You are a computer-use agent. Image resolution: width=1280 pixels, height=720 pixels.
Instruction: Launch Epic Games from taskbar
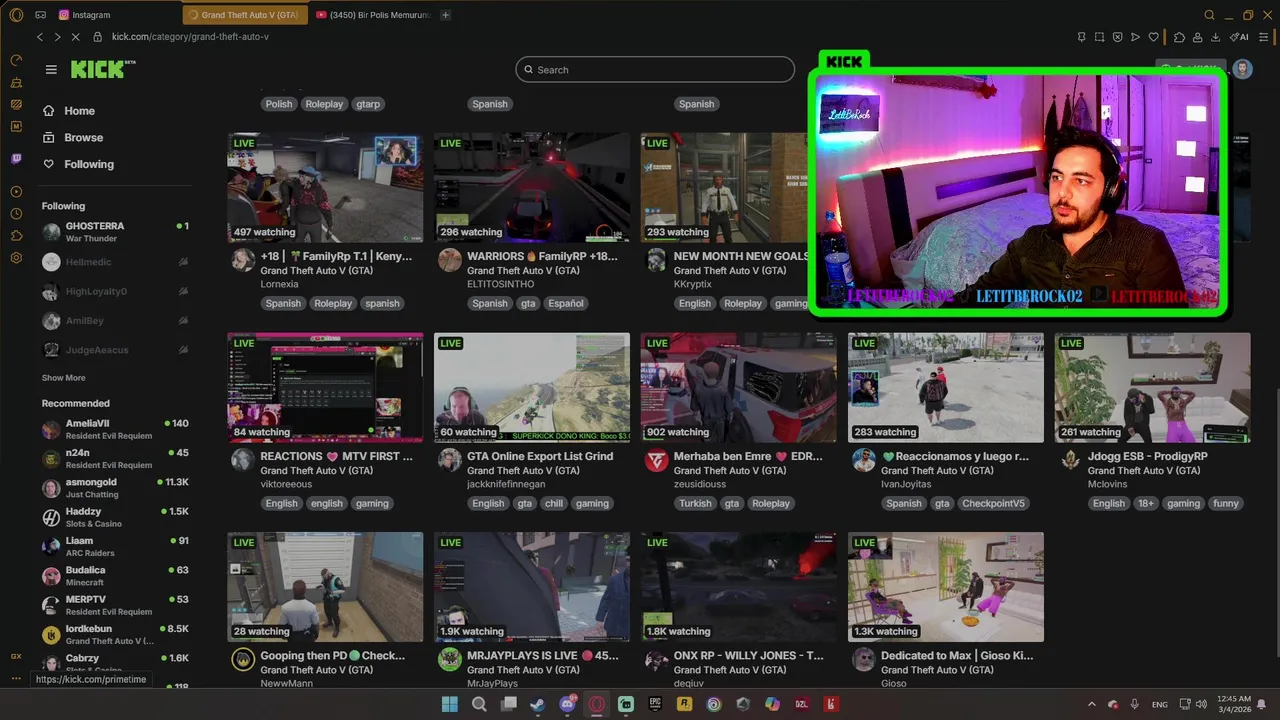(655, 704)
